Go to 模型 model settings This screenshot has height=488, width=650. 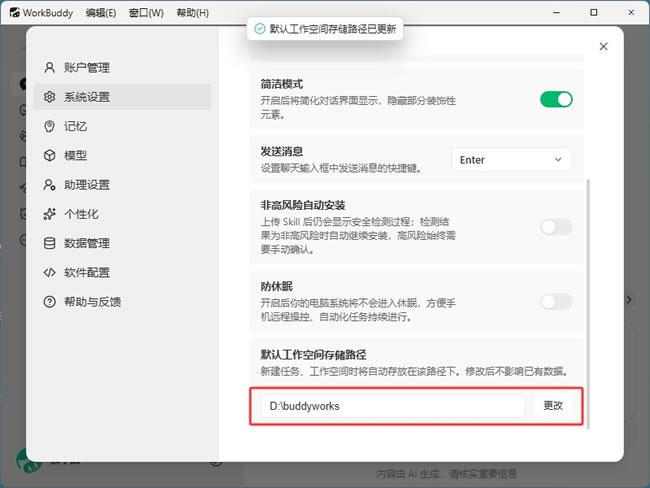(x=123, y=155)
